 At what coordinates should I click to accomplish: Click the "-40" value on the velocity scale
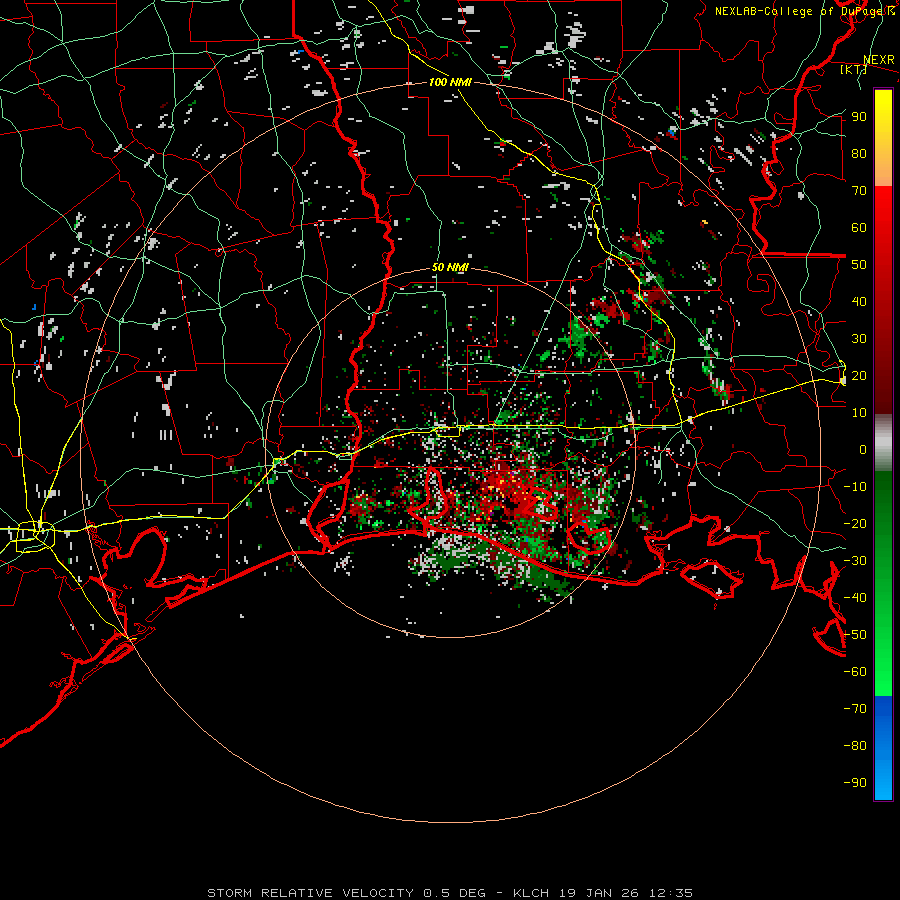coord(855,598)
